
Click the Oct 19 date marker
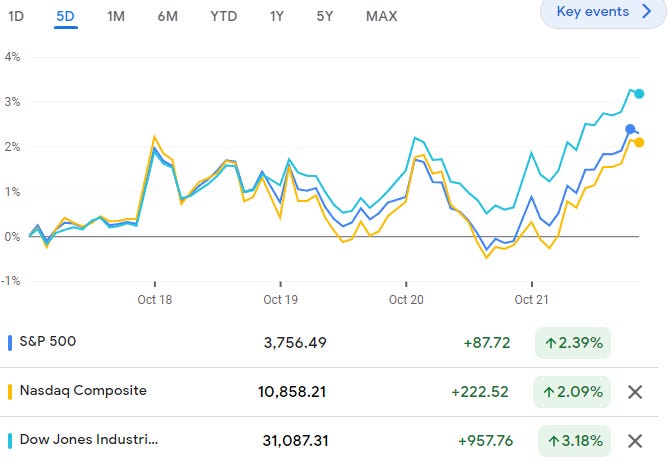(280, 299)
